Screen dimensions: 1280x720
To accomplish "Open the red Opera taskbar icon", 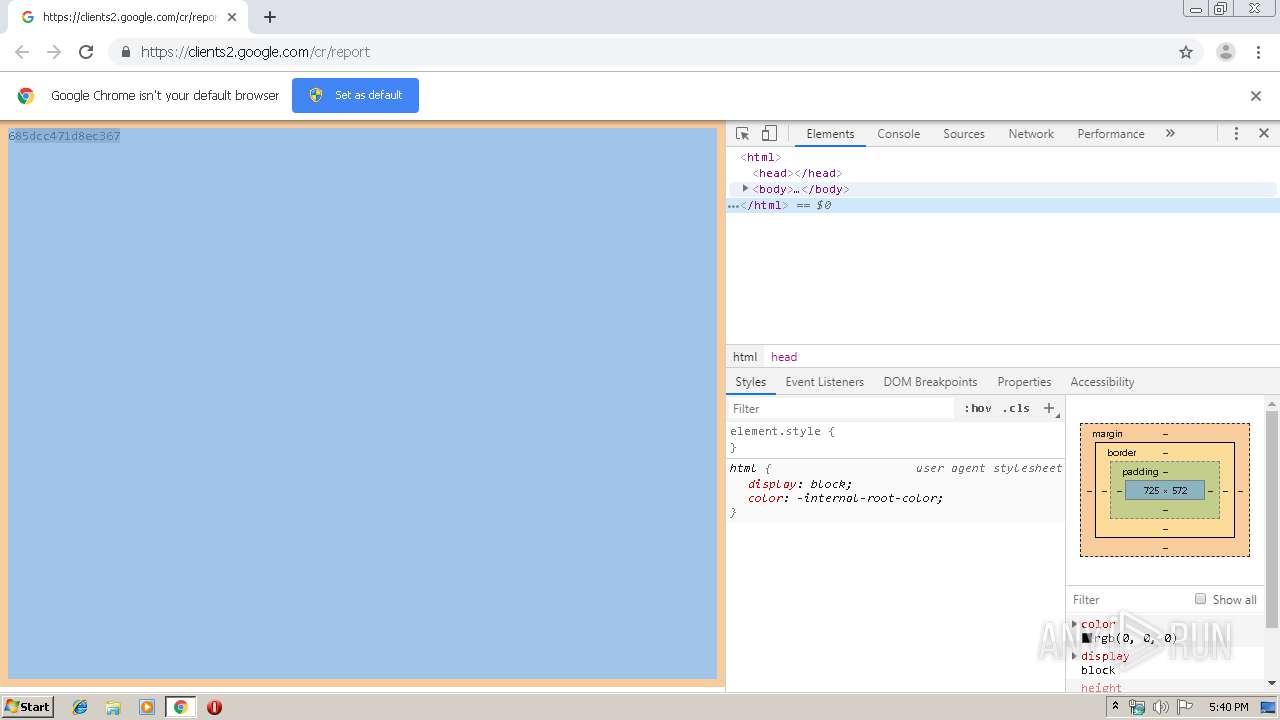I will pos(214,707).
